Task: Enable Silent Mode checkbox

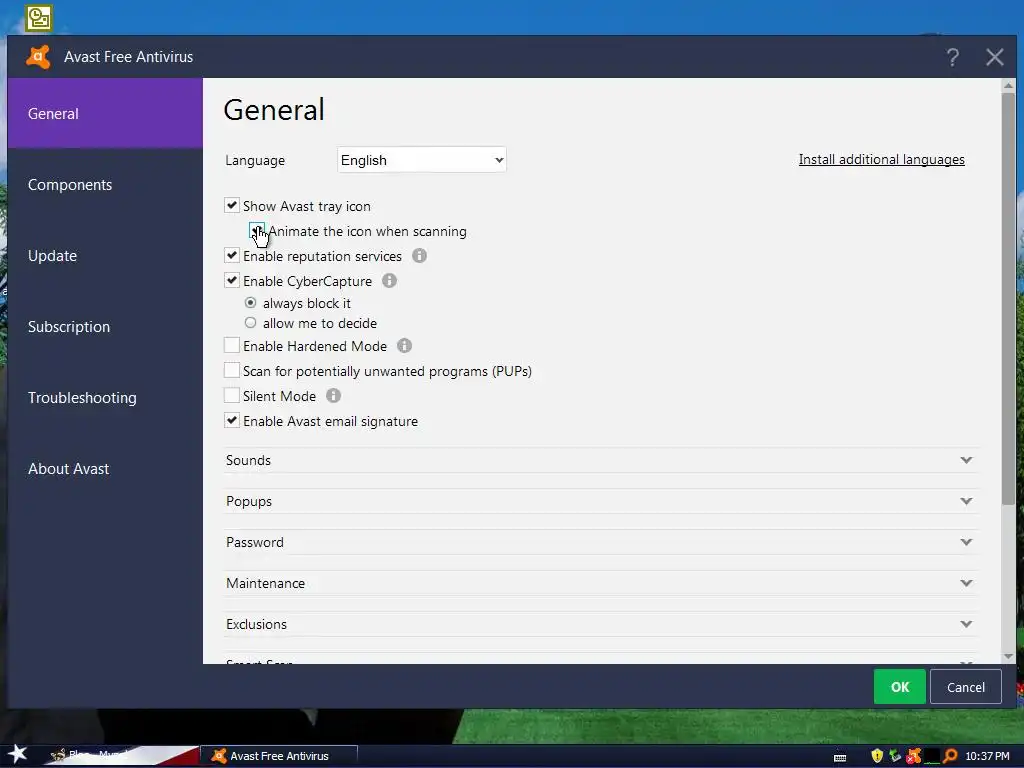Action: 232,395
